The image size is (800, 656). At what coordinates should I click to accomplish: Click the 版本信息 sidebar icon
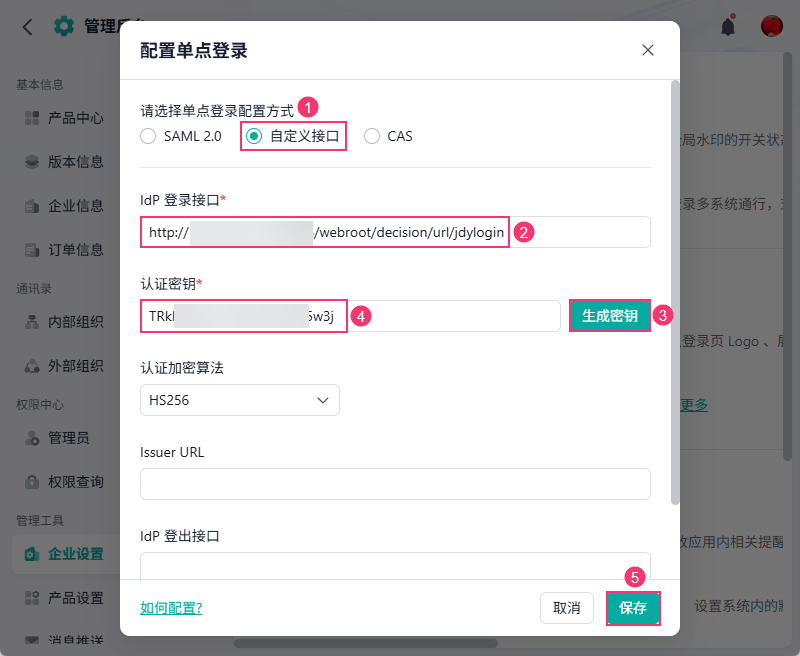point(32,162)
